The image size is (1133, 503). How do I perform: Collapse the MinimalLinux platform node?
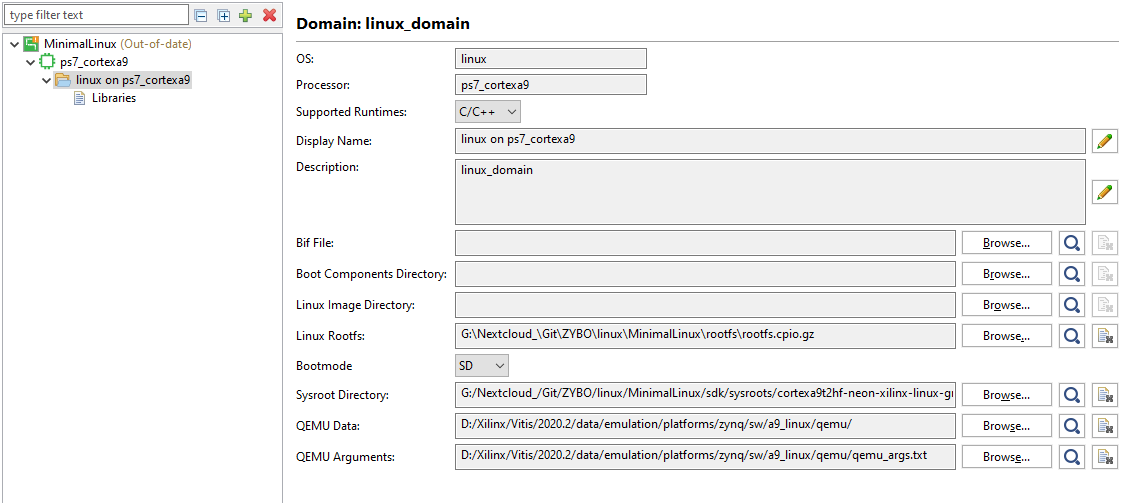[x=14, y=44]
